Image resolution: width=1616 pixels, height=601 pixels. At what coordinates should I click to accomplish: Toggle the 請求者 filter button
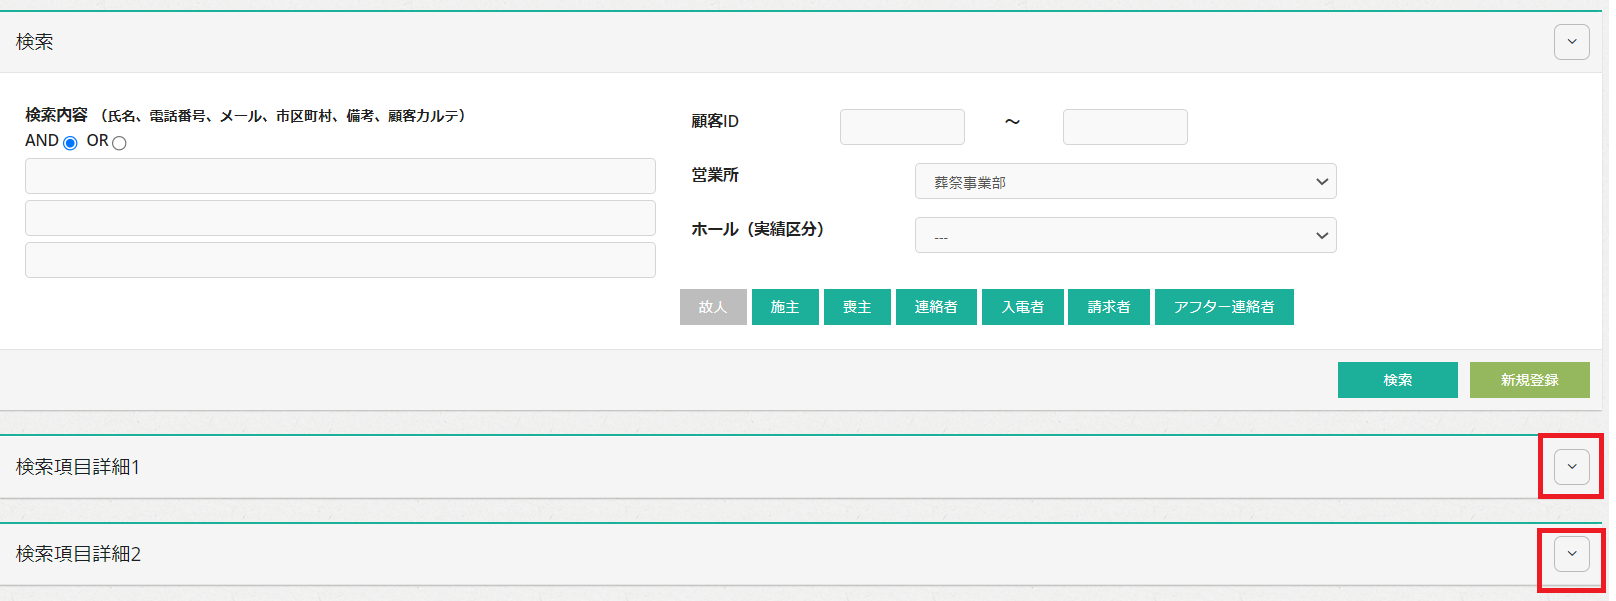click(1108, 307)
